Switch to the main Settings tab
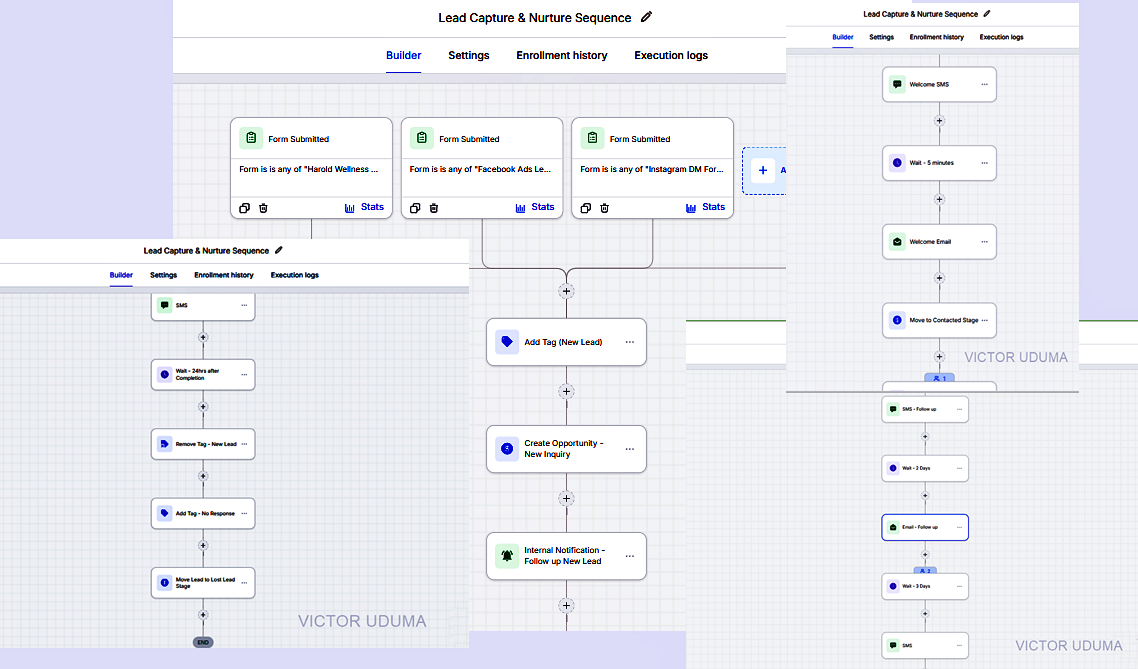This screenshot has width=1138, height=669. (x=469, y=55)
